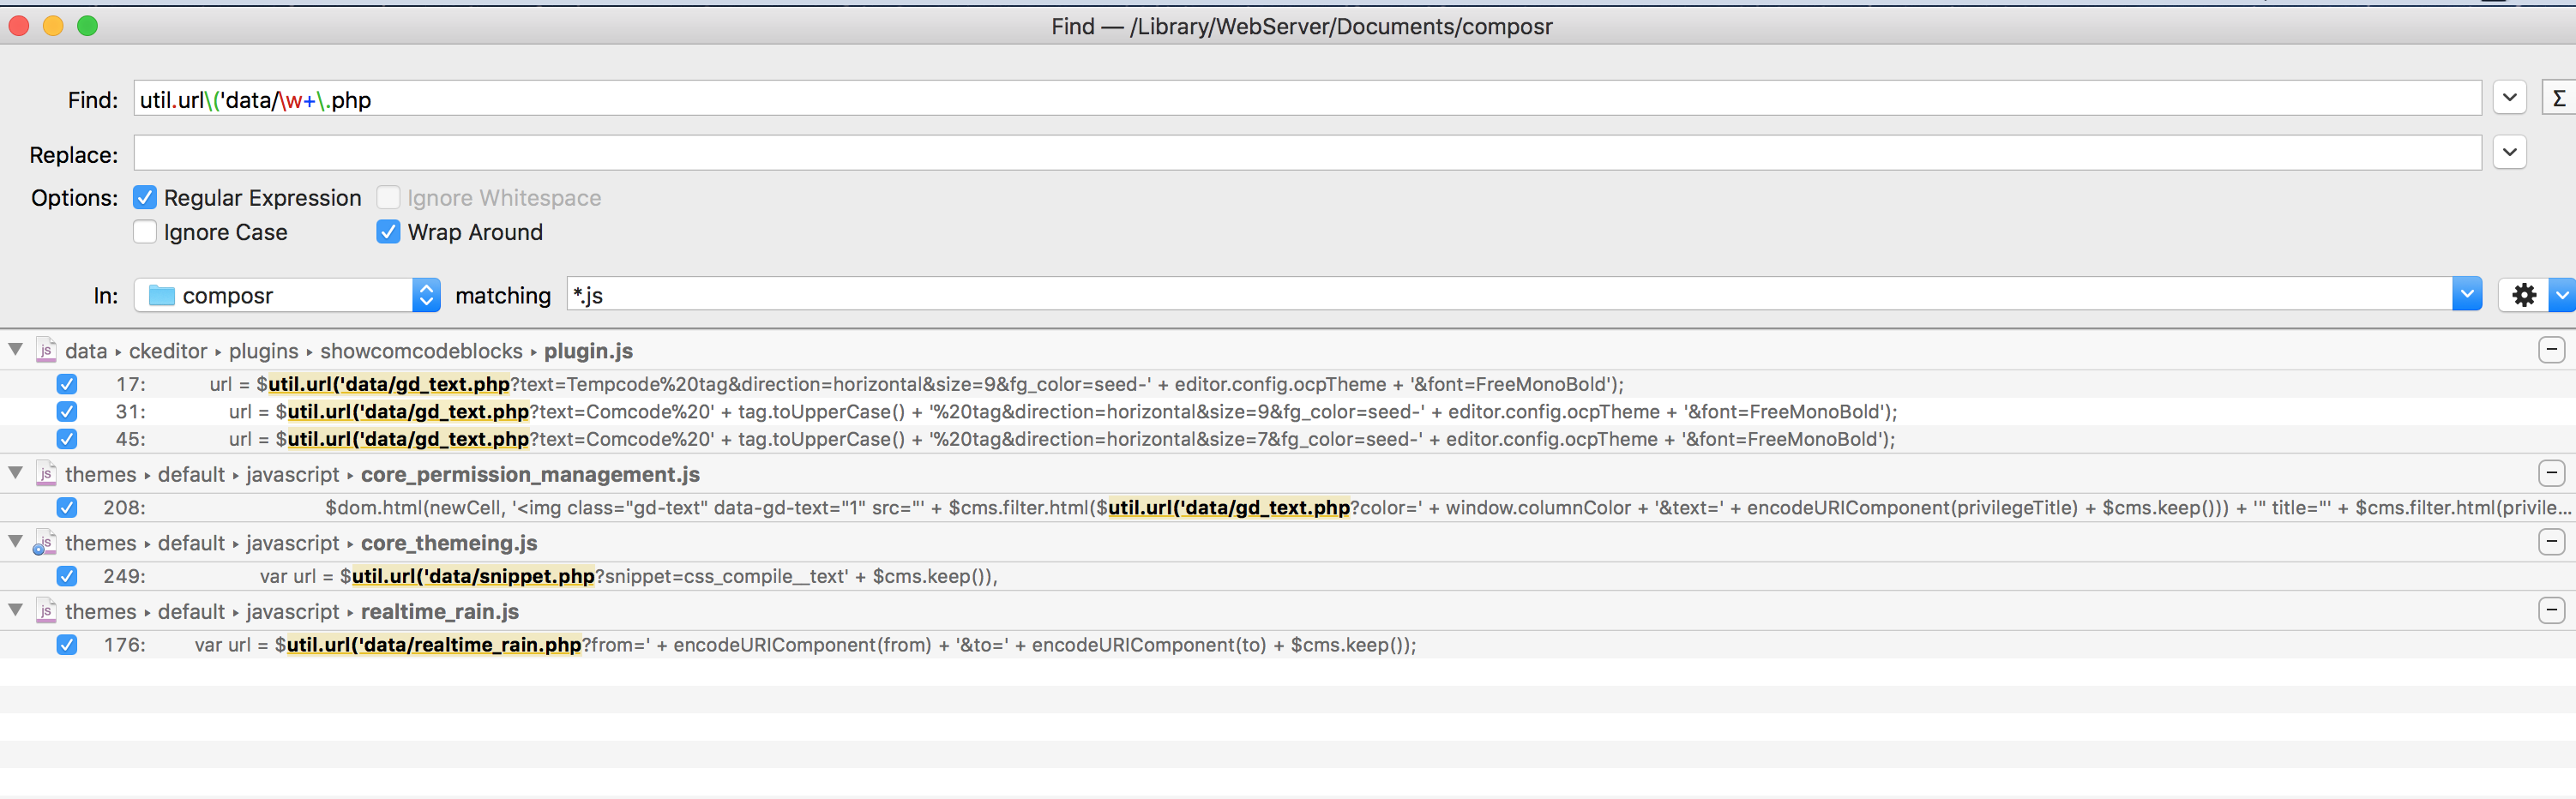Click minus button for core_permission_management.js
Image resolution: width=2576 pixels, height=799 pixels.
coord(2551,474)
